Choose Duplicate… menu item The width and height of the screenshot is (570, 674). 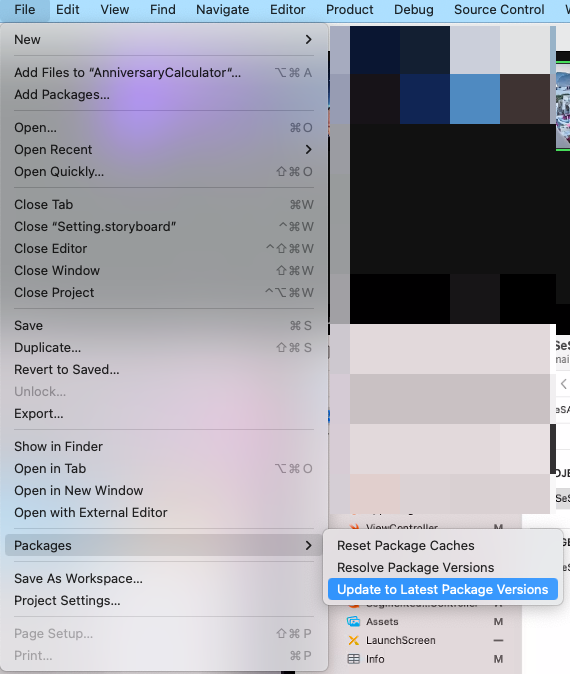[x=164, y=347]
